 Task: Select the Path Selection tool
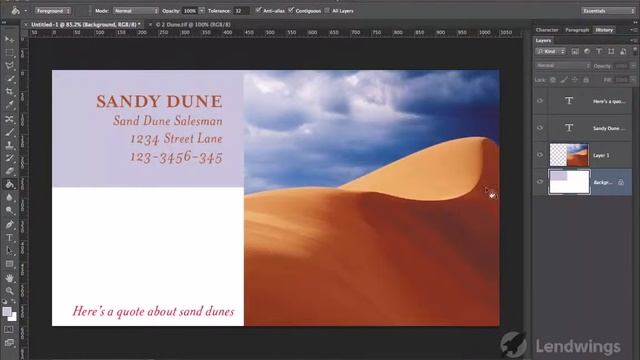[9, 251]
